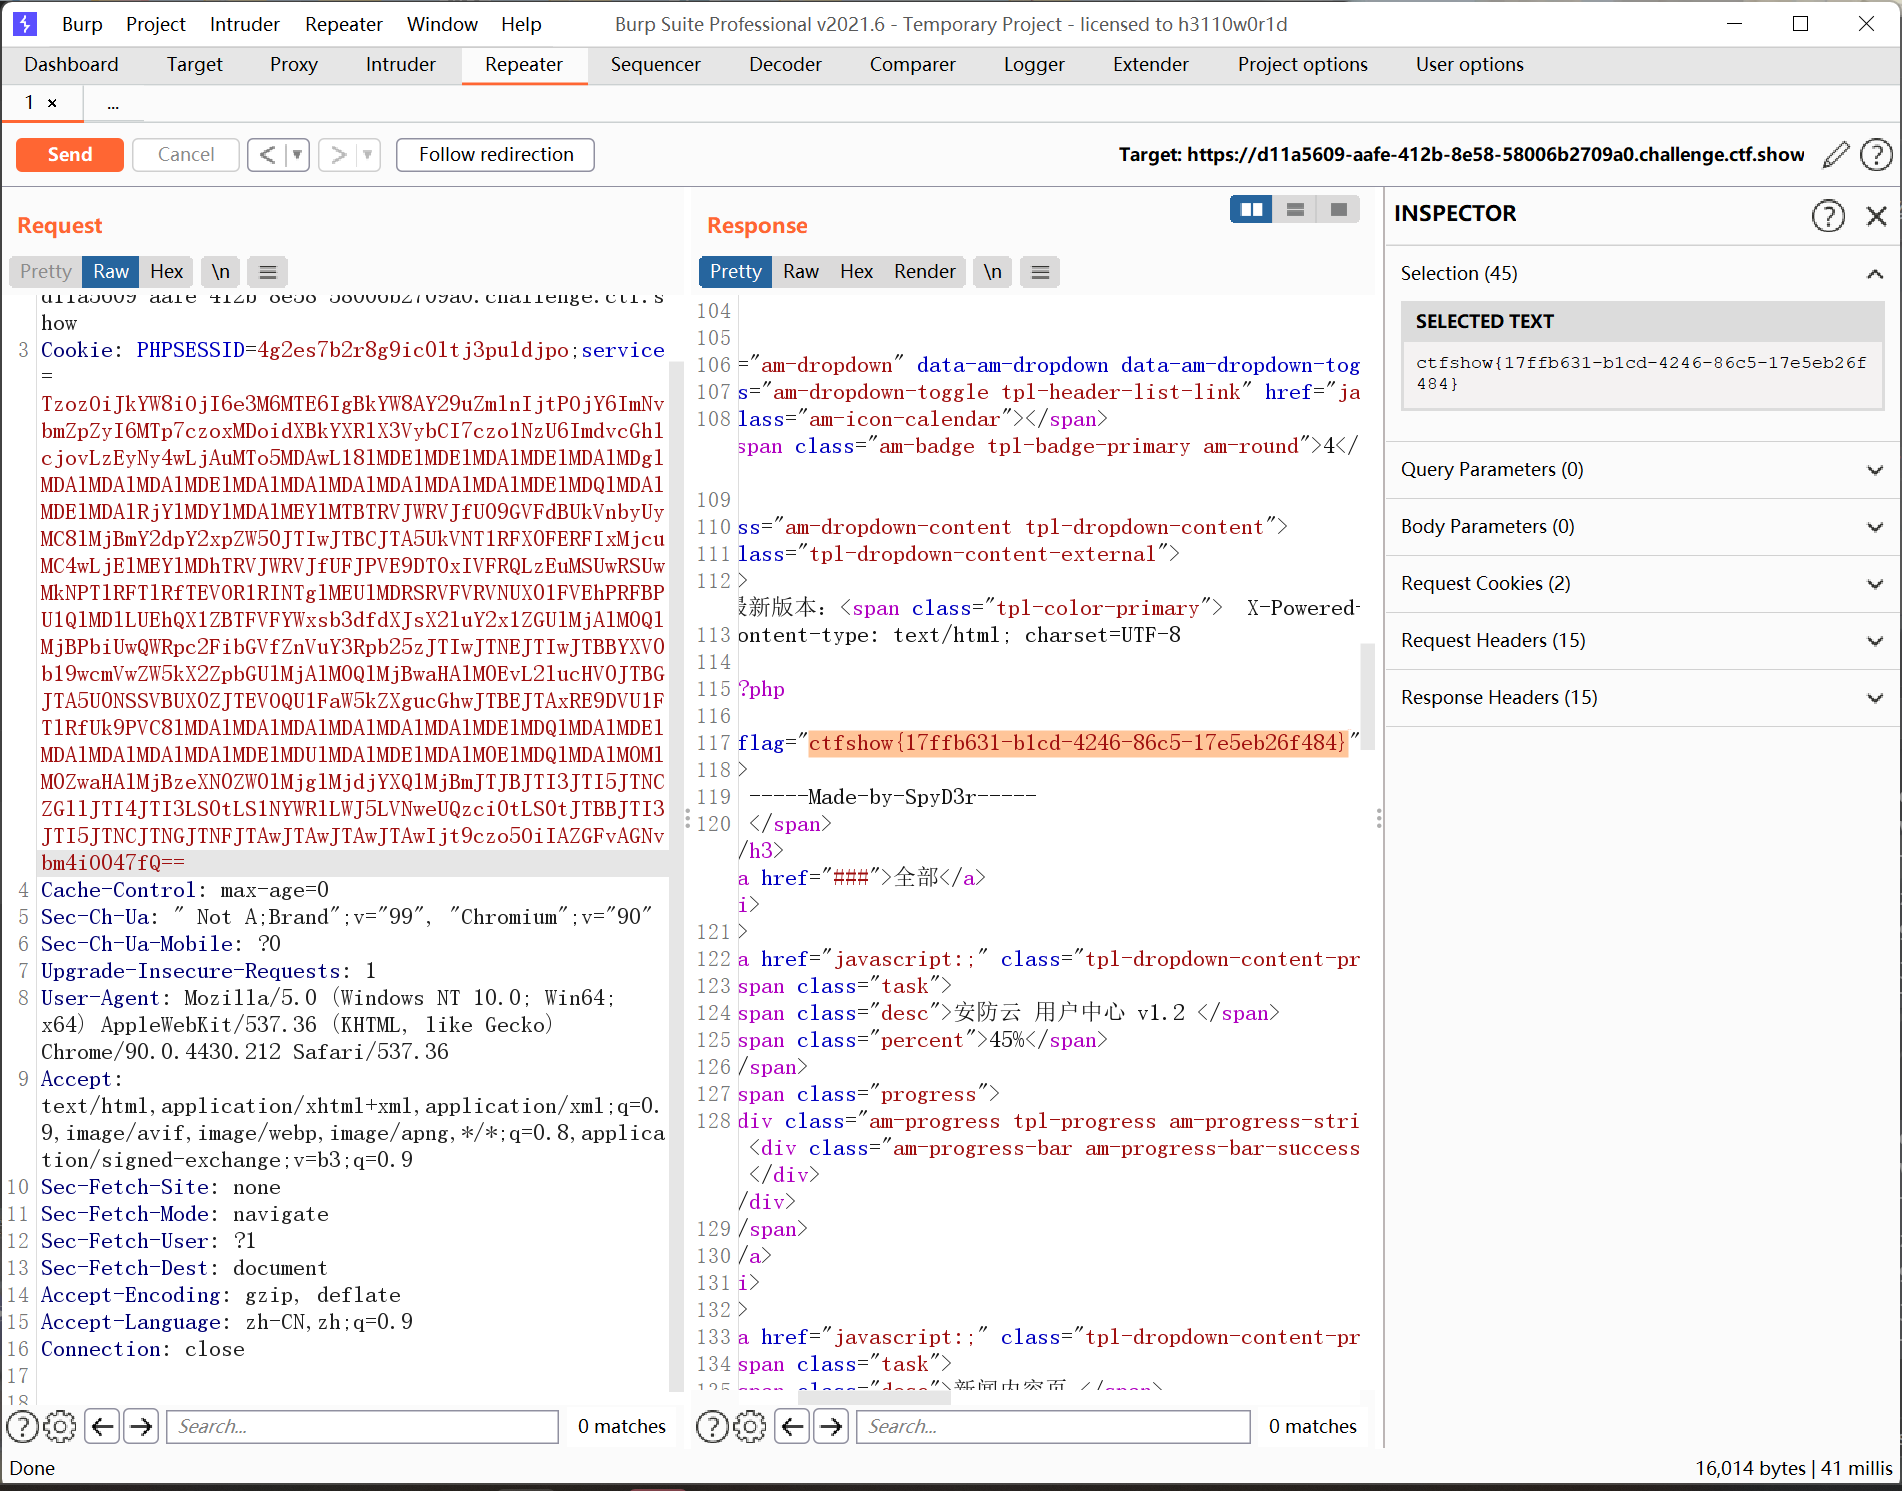Switch Request view to Raw
This screenshot has height=1491, width=1902.
click(111, 272)
